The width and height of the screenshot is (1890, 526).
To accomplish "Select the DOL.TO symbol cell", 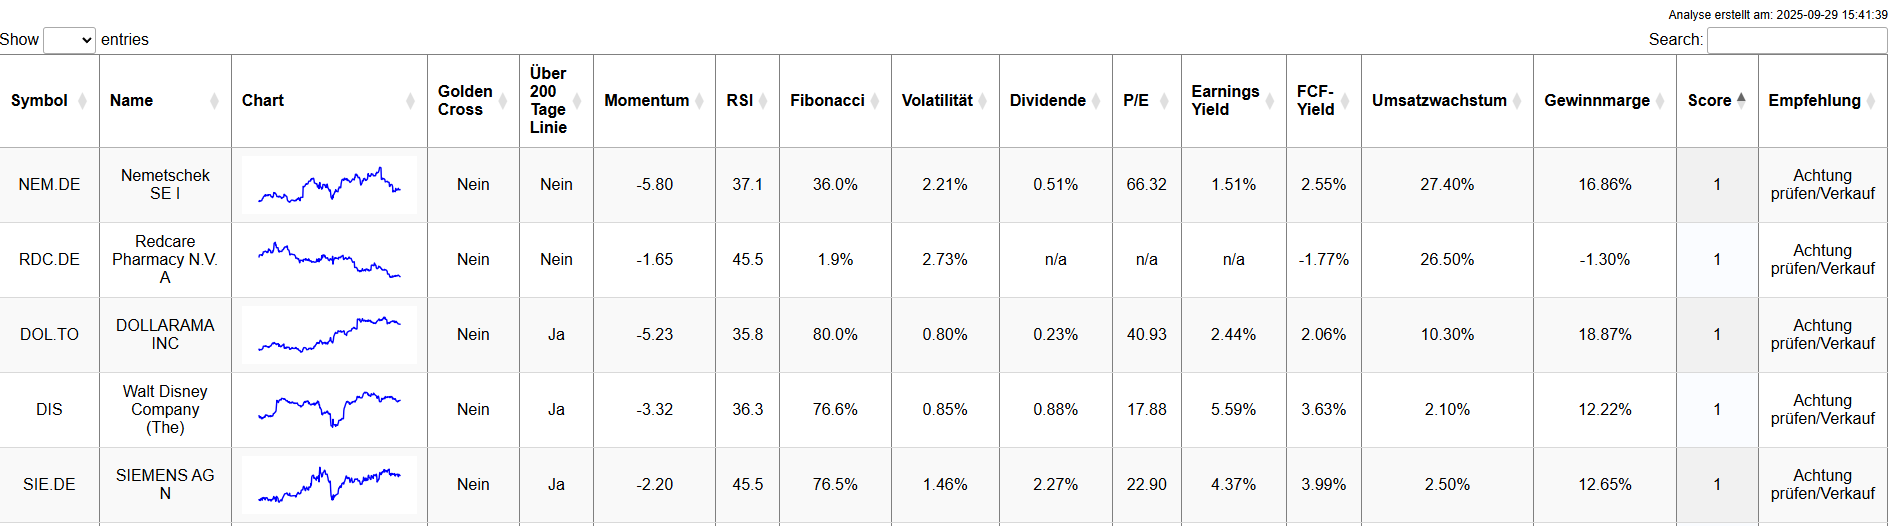I will click(49, 335).
